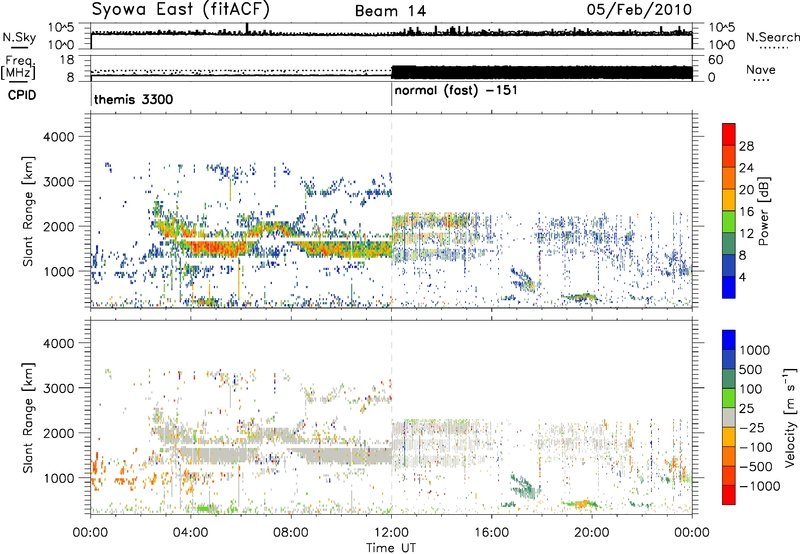
Task: Click the '18' tick on frequency axis
Action: pyautogui.click(x=67, y=60)
